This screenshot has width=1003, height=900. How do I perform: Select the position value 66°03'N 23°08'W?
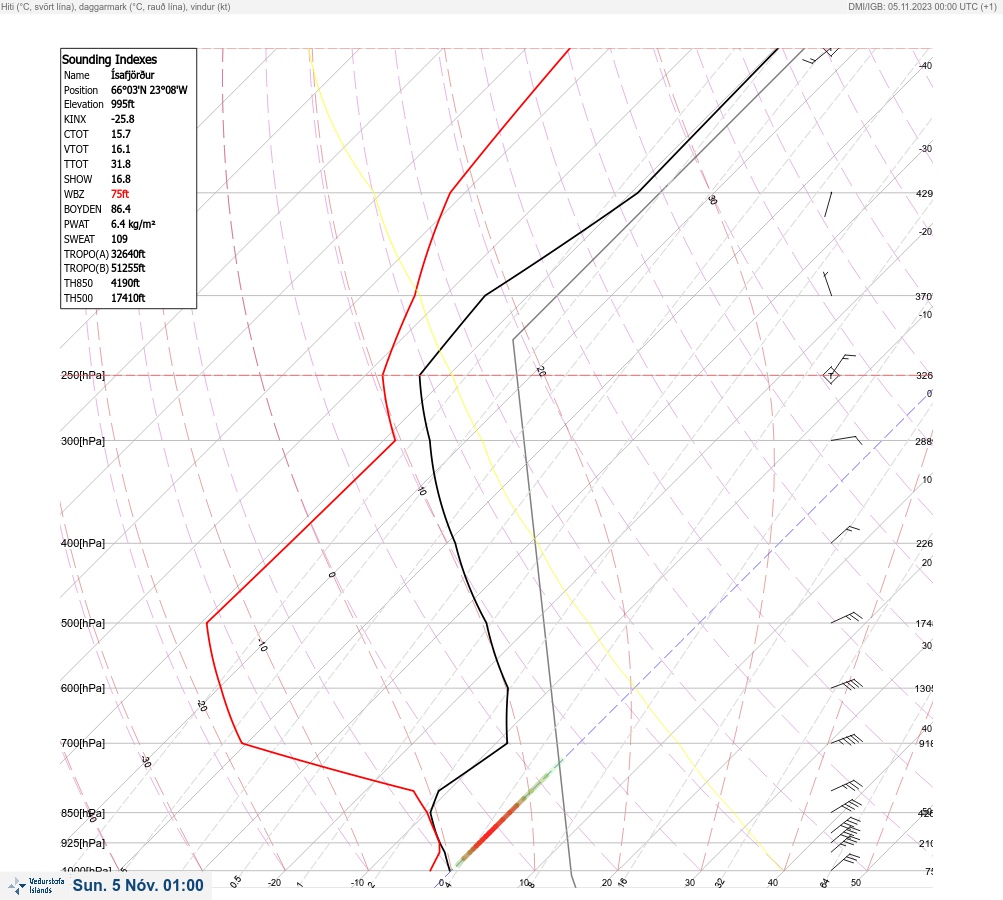pyautogui.click(x=149, y=90)
